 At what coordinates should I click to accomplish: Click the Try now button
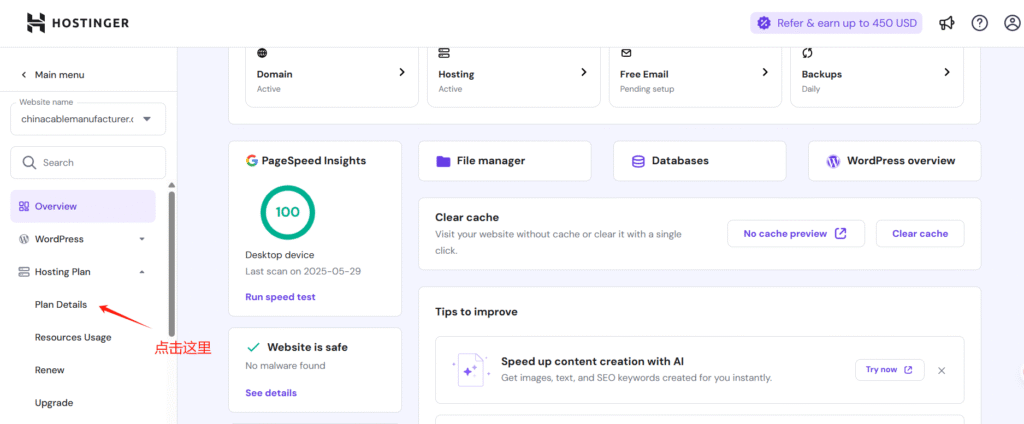tap(890, 370)
